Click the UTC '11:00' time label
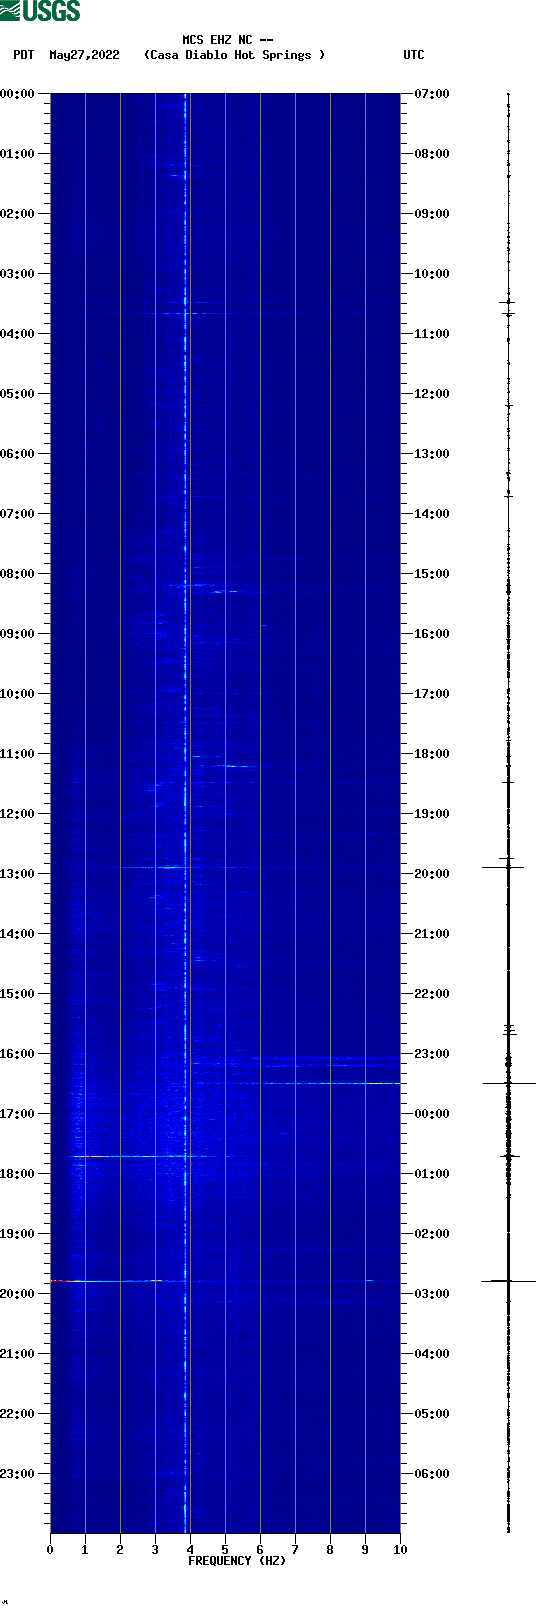Viewport: 552px width, 1613px height. point(432,334)
